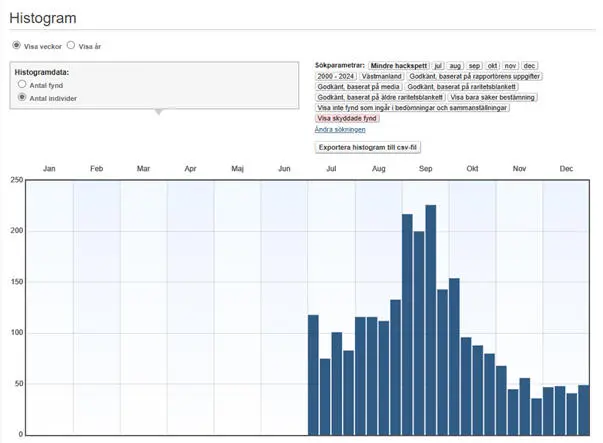Click the 'Godkänt, baserat på raritetsblankett' tag

click(x=461, y=86)
